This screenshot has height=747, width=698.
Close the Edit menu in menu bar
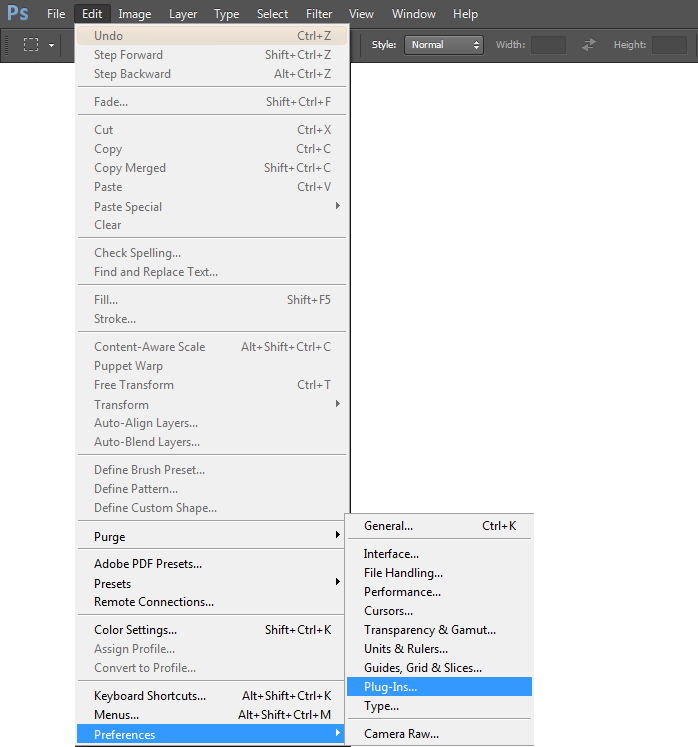point(92,14)
